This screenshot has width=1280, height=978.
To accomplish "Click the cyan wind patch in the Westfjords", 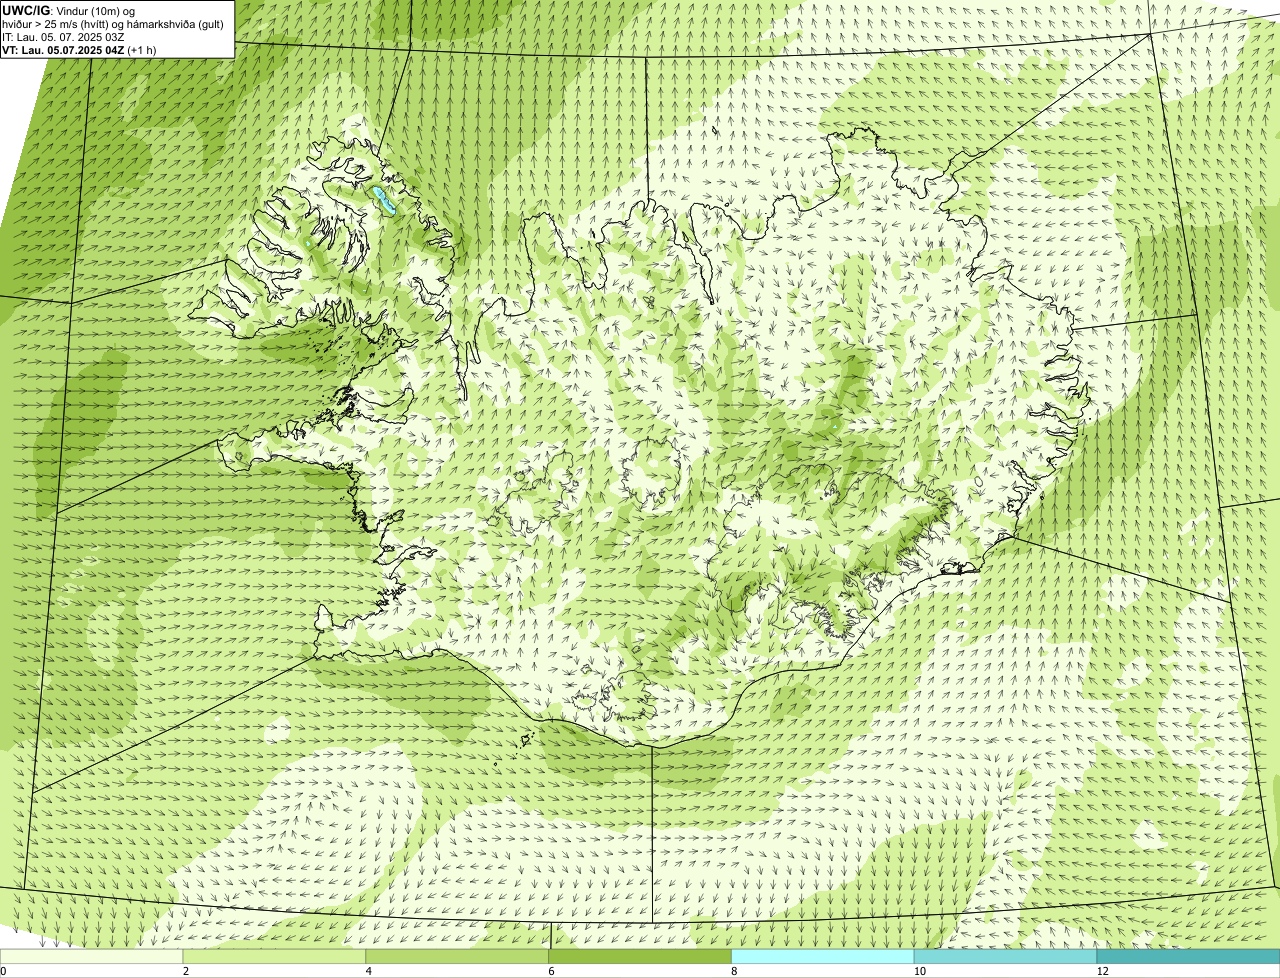I will pyautogui.click(x=383, y=200).
